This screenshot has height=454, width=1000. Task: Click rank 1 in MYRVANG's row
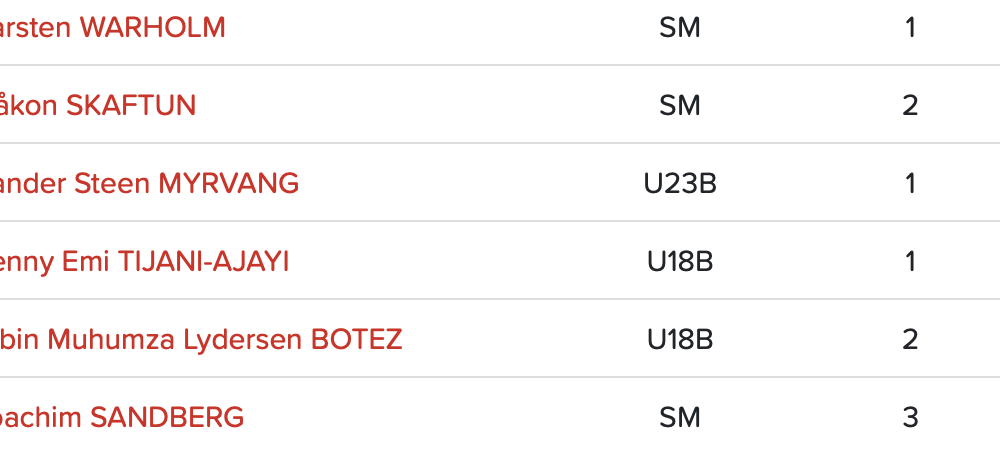[x=910, y=184]
